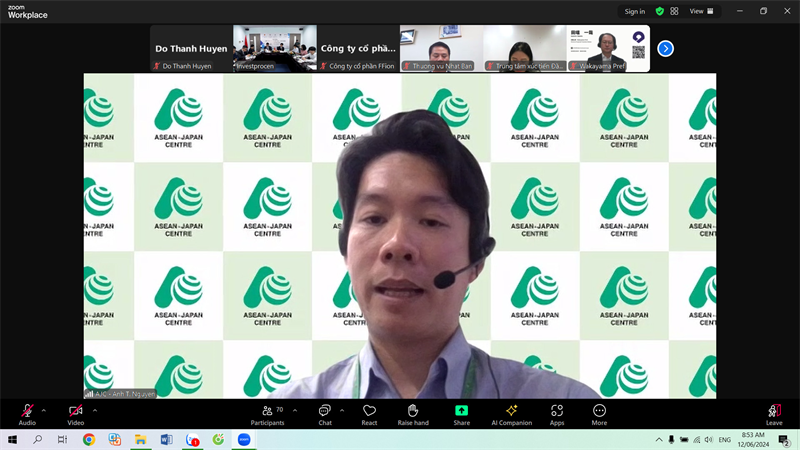Select the Wakayama Pref video thumbnail
Image resolution: width=800 pixels, height=450 pixels.
tap(608, 48)
